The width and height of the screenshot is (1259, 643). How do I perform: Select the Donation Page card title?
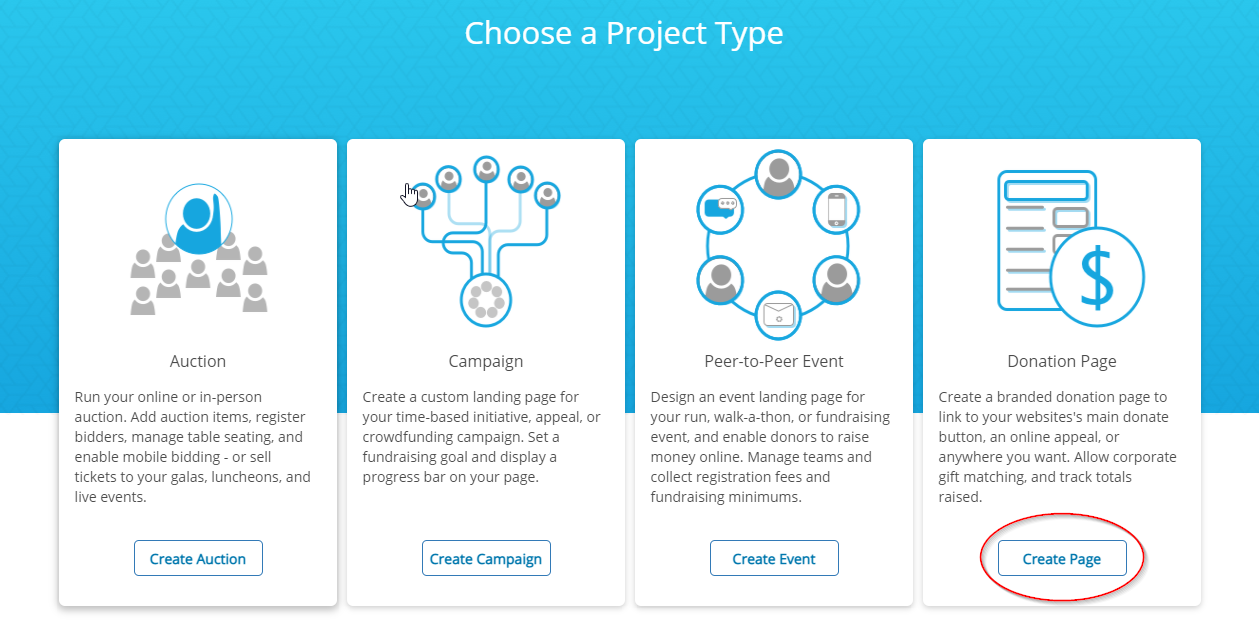coord(1062,361)
